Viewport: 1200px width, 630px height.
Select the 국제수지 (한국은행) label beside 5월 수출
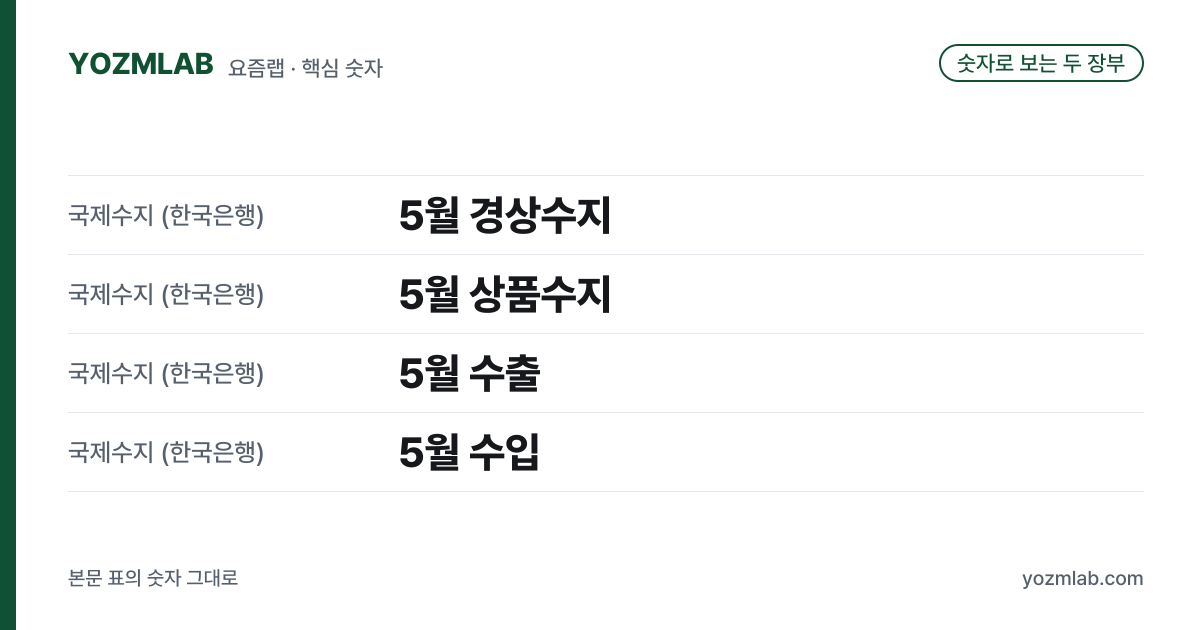click(166, 373)
